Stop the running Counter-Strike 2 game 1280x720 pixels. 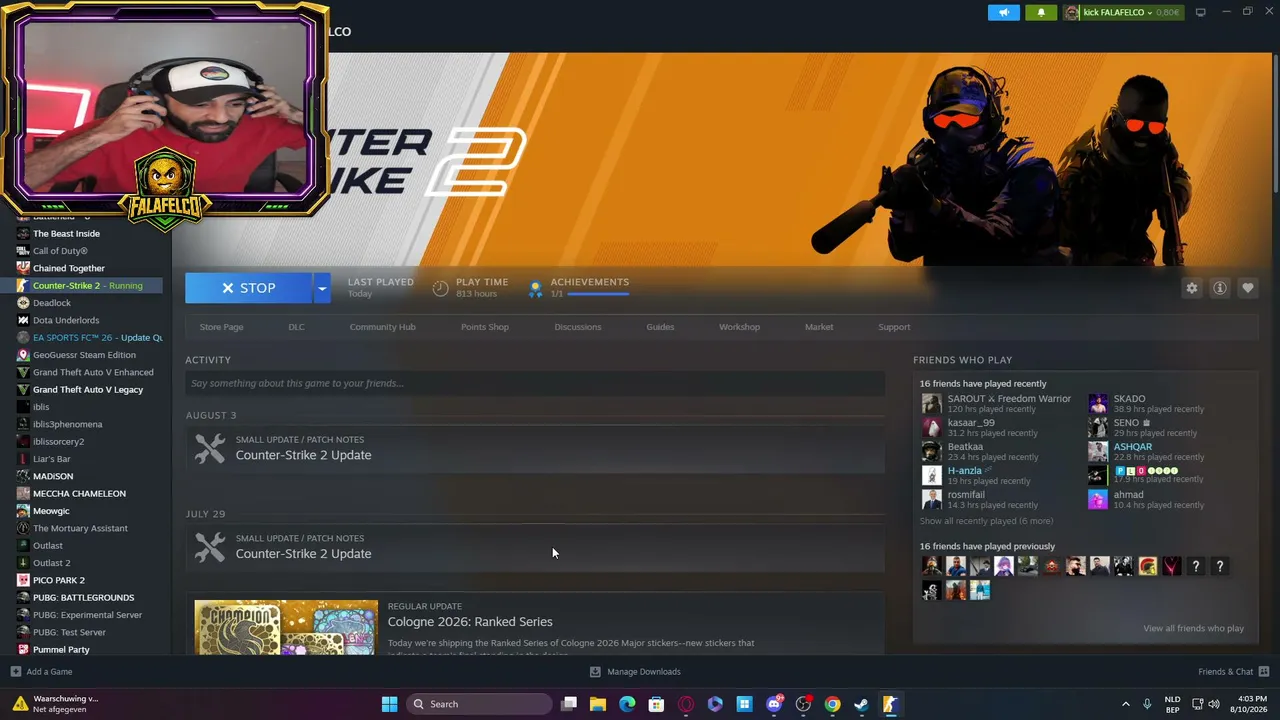tap(248, 288)
